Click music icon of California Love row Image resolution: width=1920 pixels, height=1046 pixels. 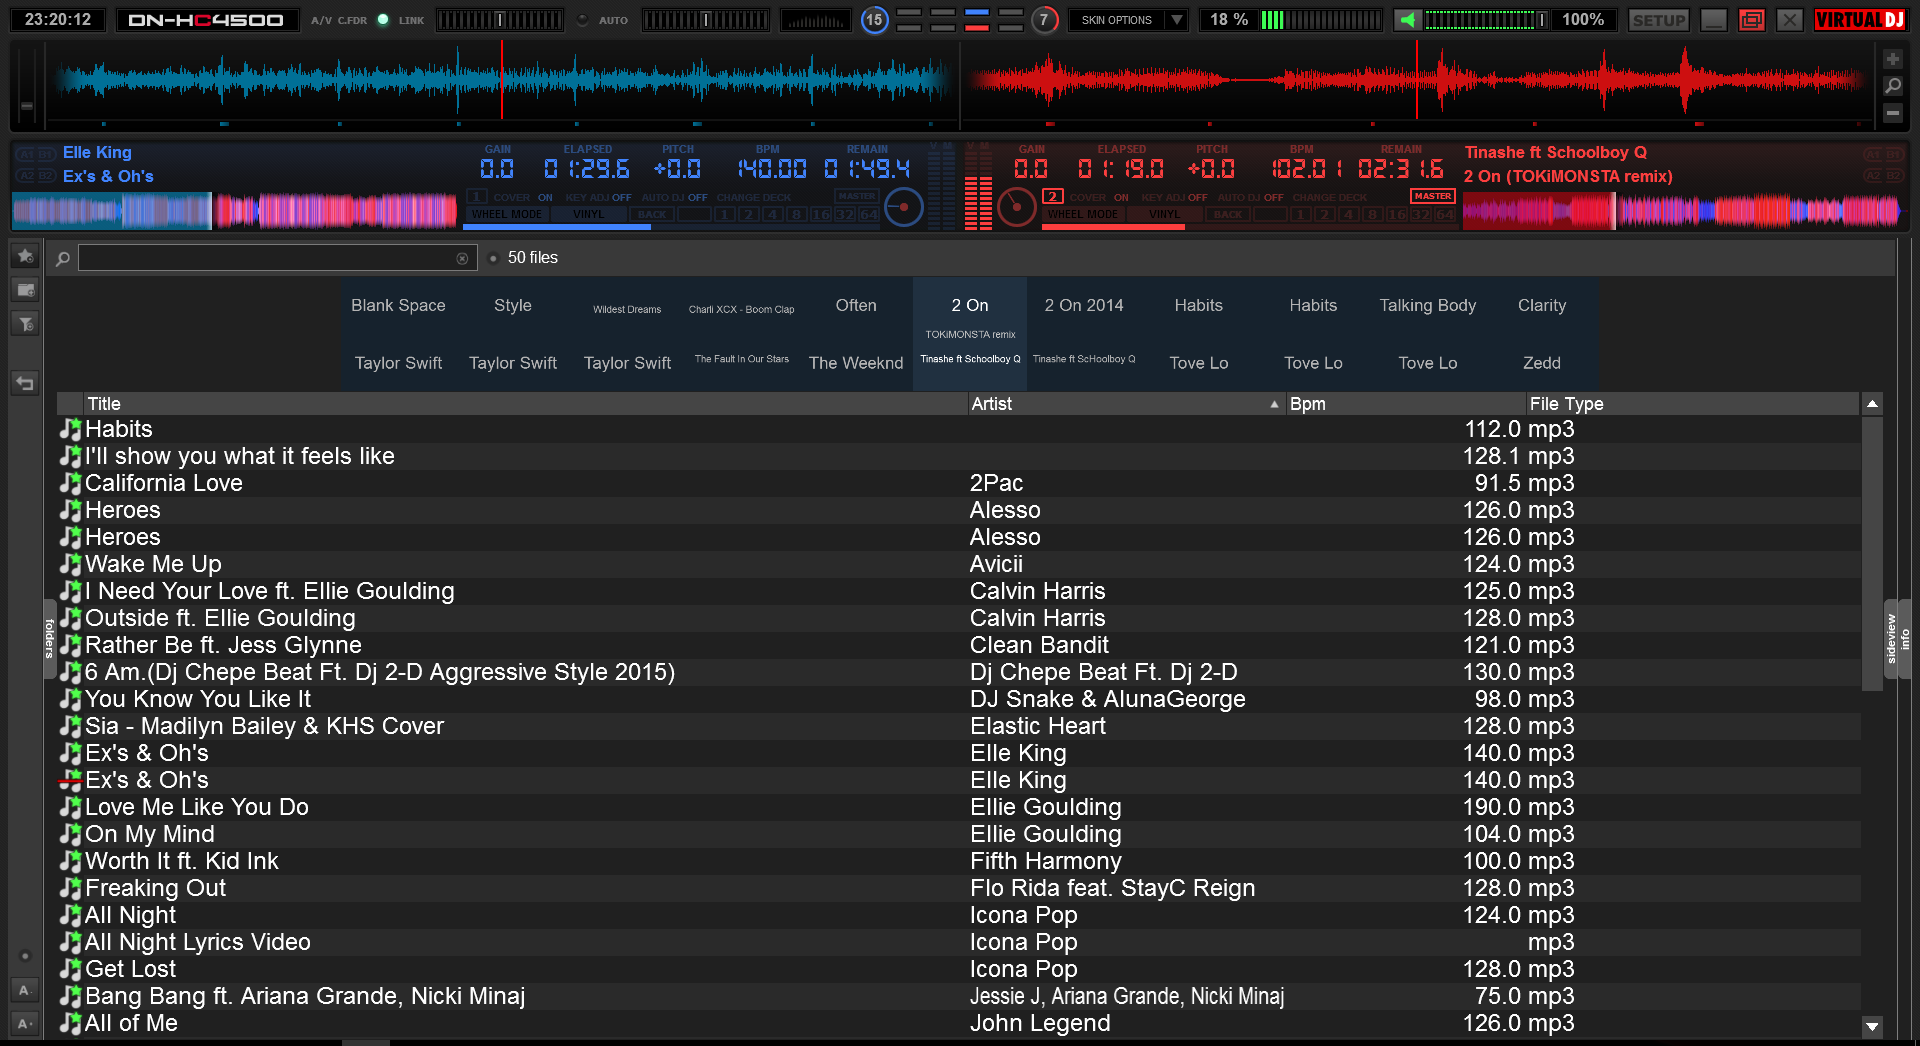tap(70, 483)
